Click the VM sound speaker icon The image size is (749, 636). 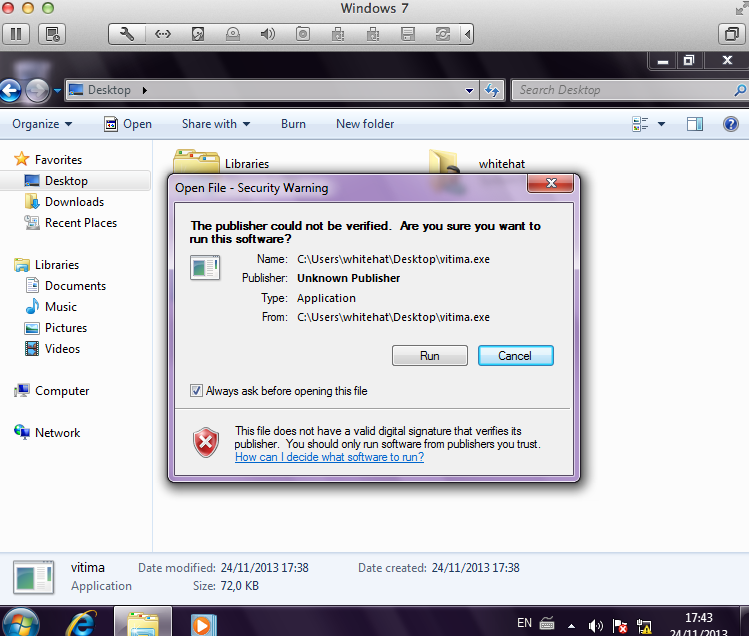point(268,34)
